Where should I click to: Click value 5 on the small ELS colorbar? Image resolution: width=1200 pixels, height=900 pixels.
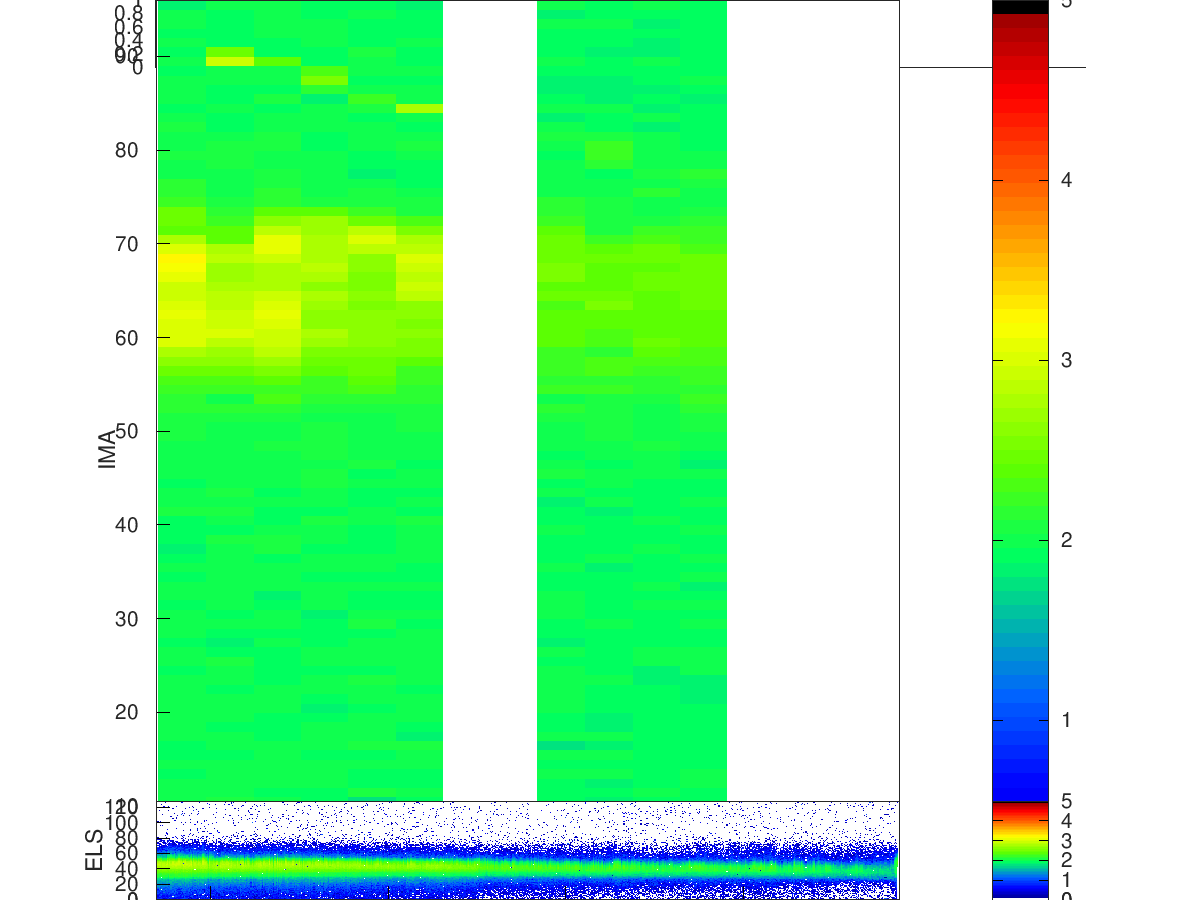click(x=1067, y=802)
